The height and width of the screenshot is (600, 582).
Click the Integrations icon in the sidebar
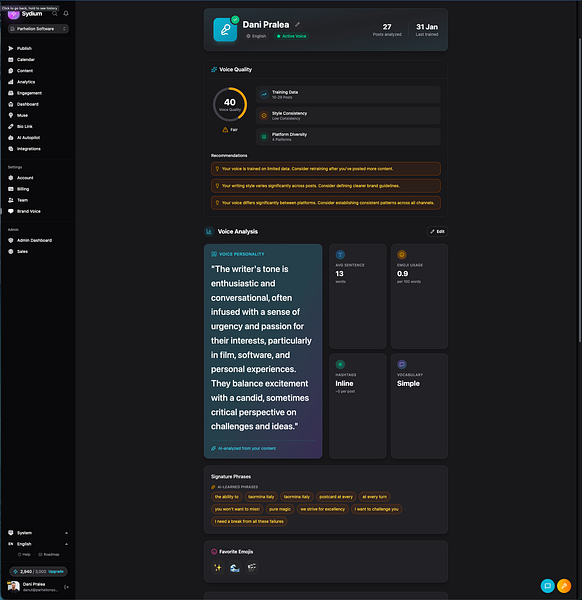pyautogui.click(x=11, y=149)
